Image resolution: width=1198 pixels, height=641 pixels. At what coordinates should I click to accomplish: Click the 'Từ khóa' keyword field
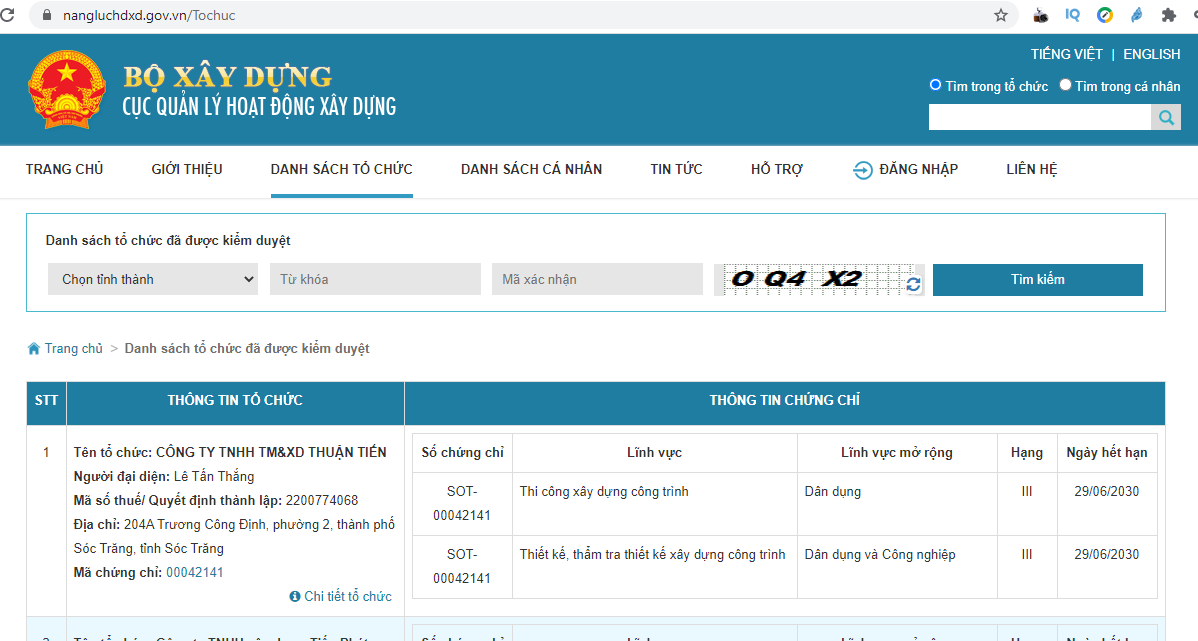coord(374,280)
